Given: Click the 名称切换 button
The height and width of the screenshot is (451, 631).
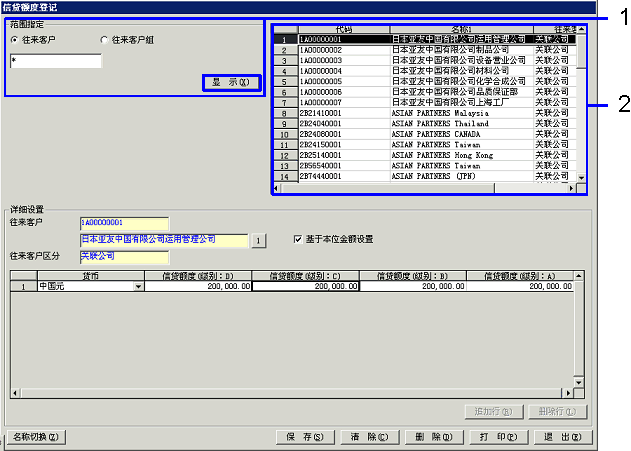Looking at the screenshot, I should (38, 437).
